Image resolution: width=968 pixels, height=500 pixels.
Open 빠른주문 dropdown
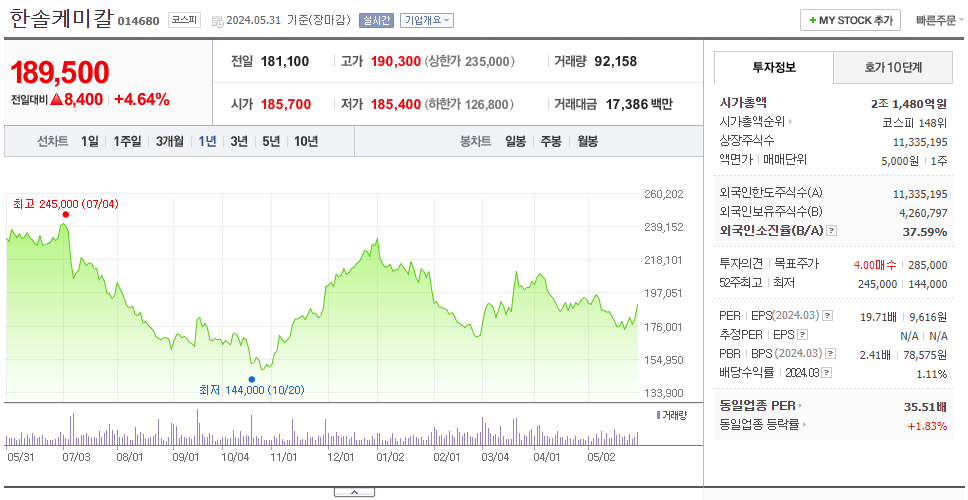click(940, 20)
